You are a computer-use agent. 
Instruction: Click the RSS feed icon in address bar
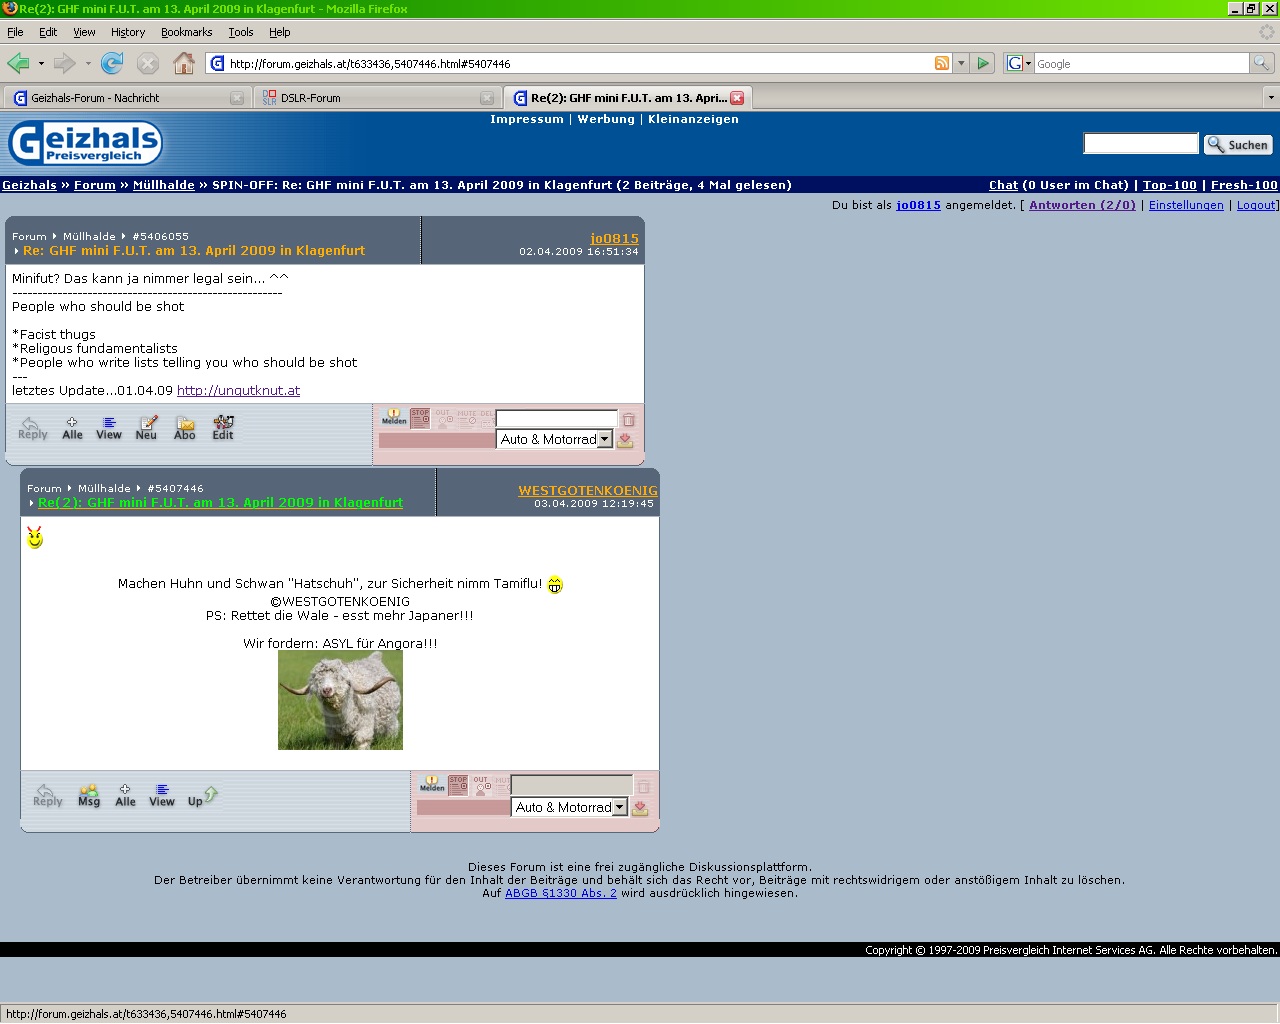(941, 64)
